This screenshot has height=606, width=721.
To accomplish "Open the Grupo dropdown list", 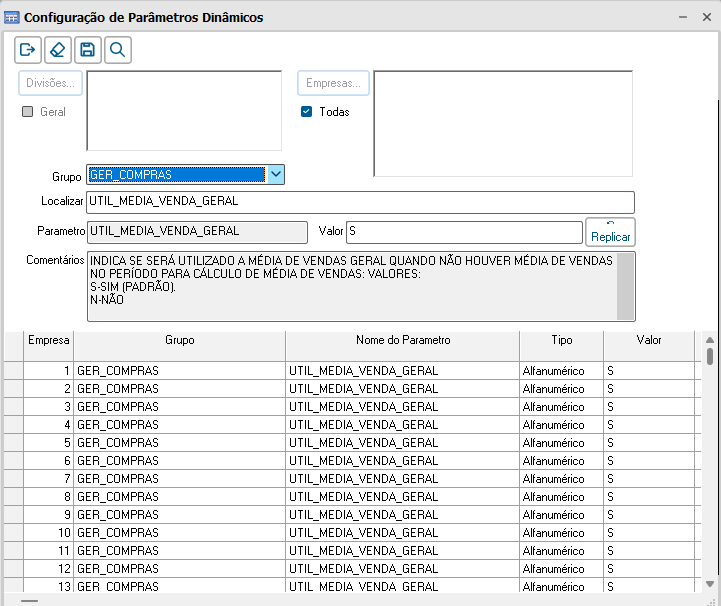I will pyautogui.click(x=276, y=175).
